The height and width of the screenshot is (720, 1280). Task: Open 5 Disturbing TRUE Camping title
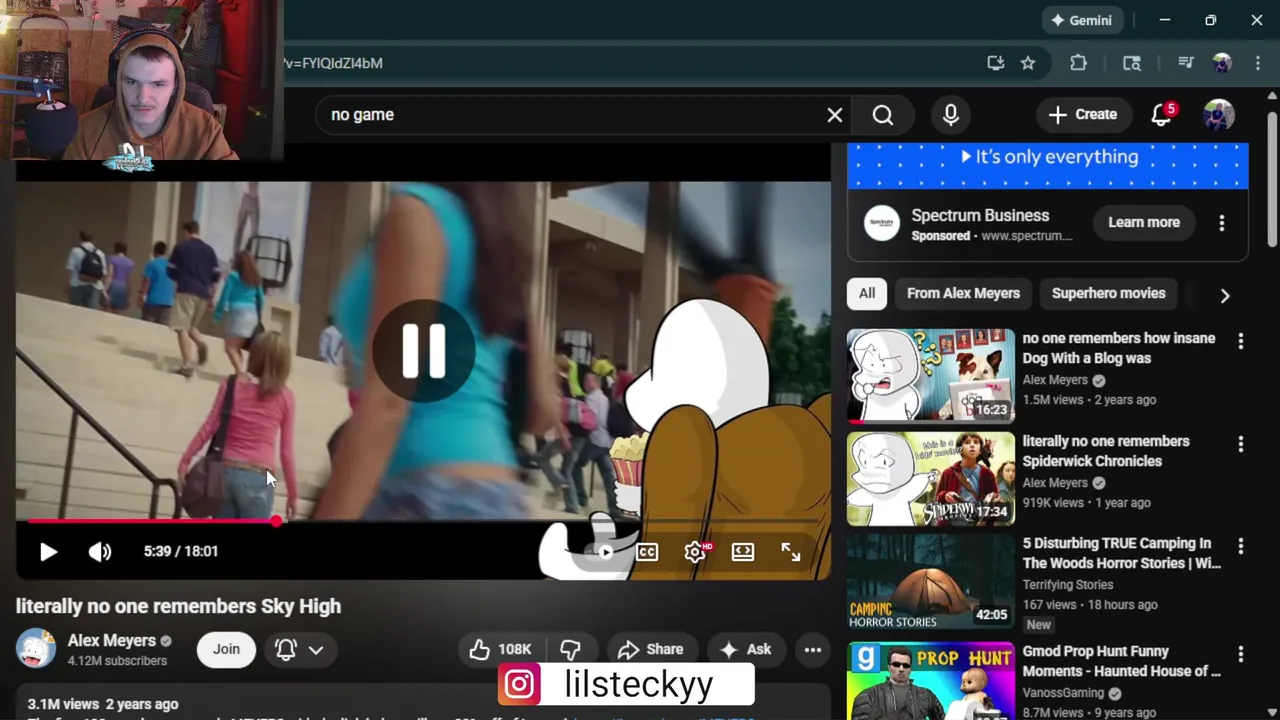(x=1121, y=553)
